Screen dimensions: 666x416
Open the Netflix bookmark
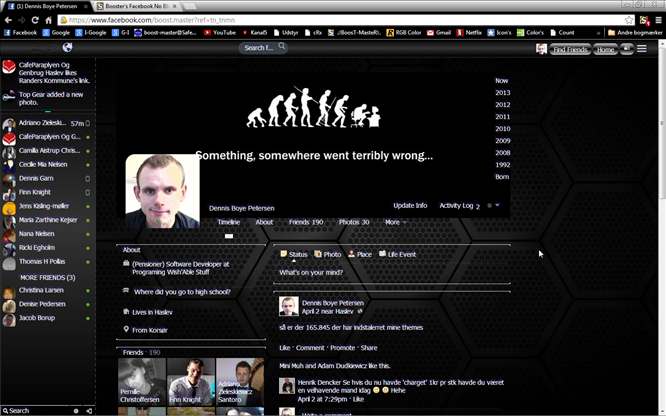pyautogui.click(x=469, y=32)
